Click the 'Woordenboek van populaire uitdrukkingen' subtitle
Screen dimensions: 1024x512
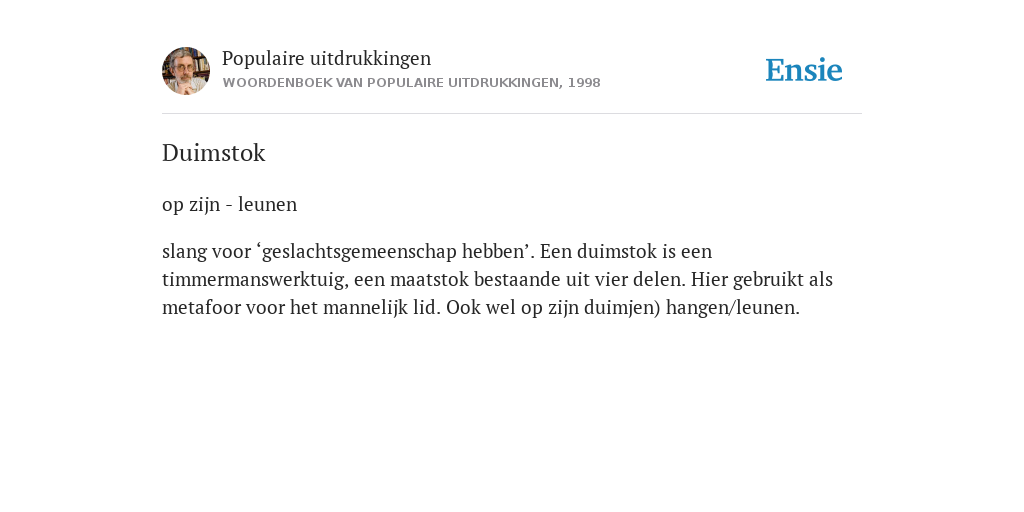pyautogui.click(x=391, y=83)
